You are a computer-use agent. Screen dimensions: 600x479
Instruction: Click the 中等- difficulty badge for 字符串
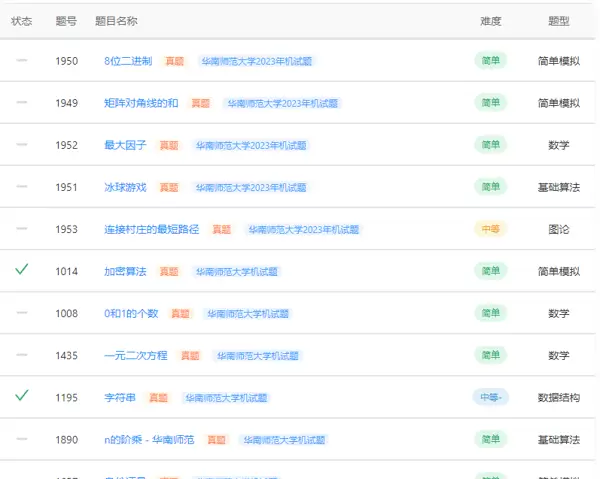click(x=490, y=397)
